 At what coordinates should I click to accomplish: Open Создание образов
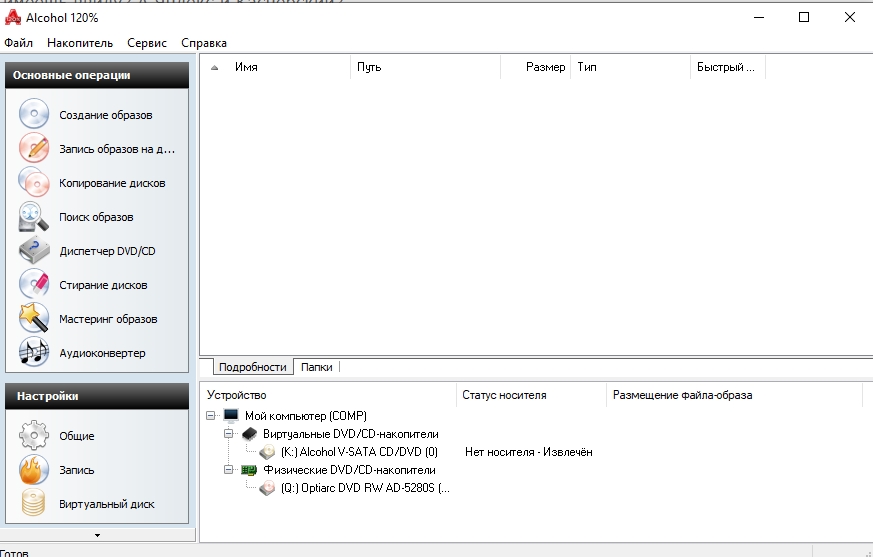[106, 115]
